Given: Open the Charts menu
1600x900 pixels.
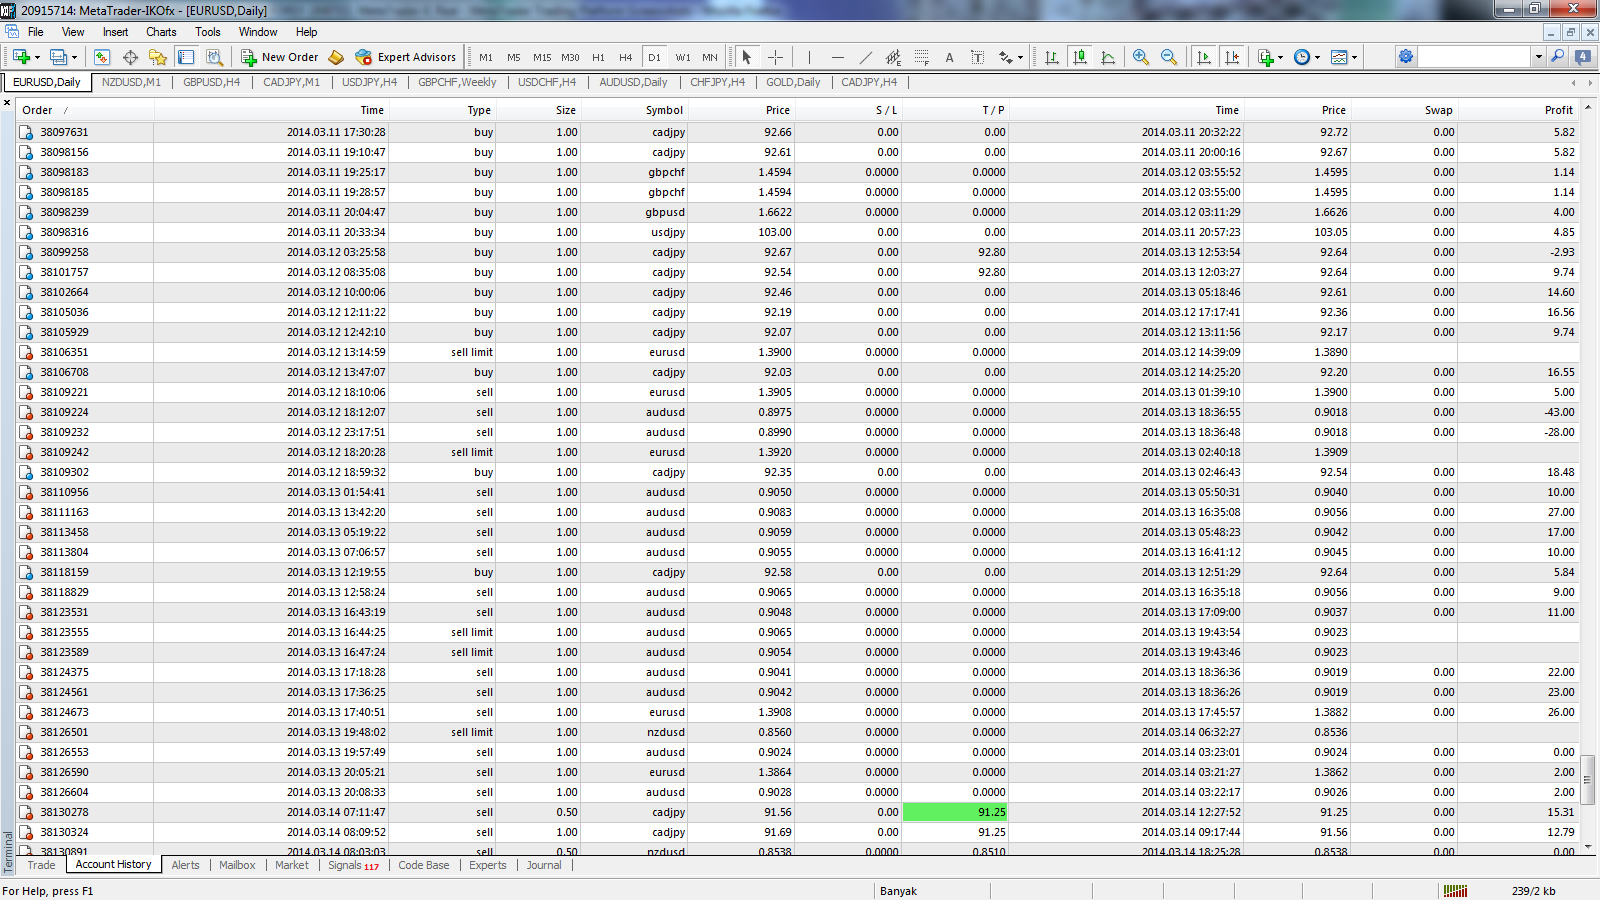Looking at the screenshot, I should point(161,32).
